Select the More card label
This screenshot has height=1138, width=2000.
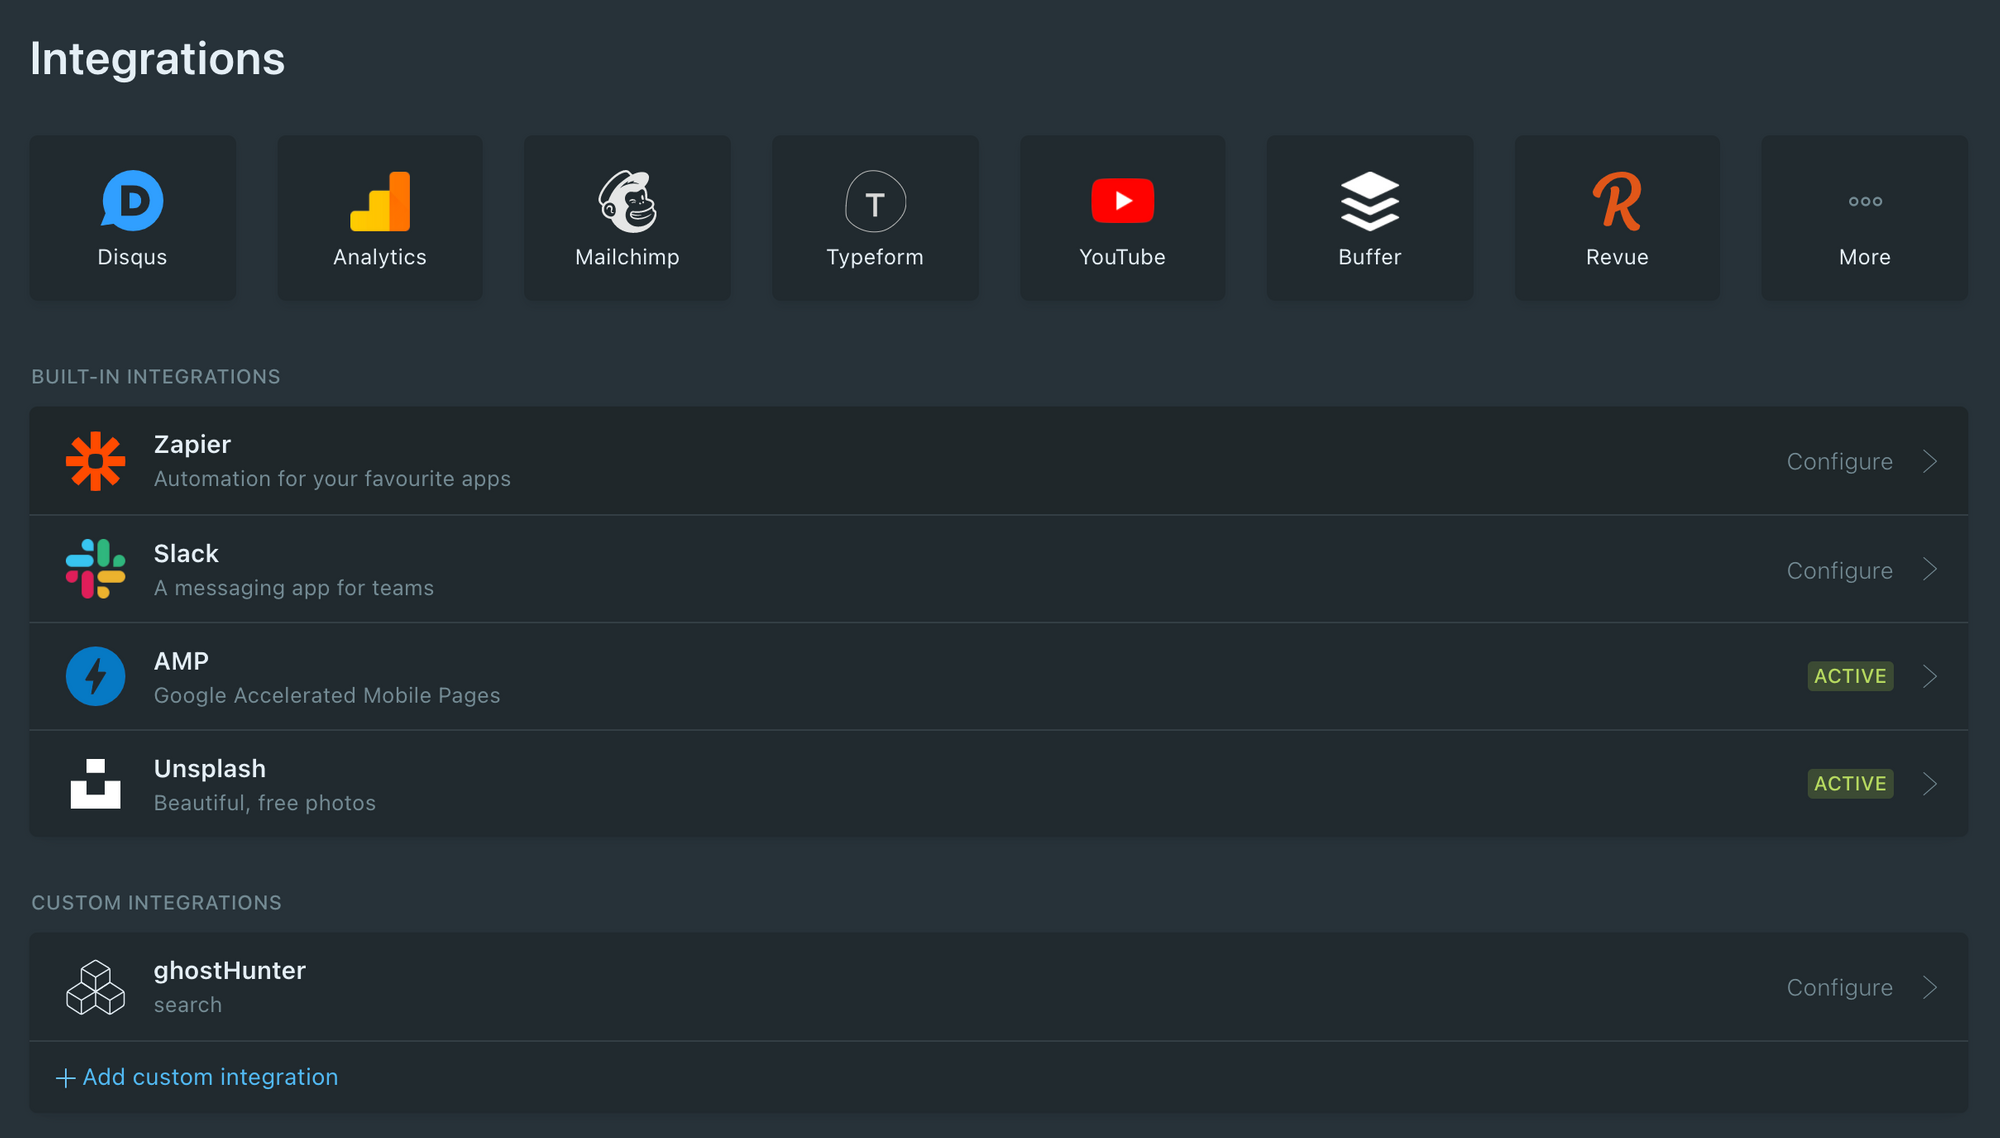(x=1865, y=257)
